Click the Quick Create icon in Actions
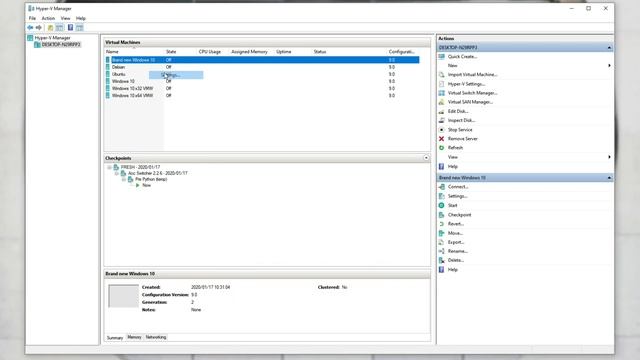 (442, 56)
